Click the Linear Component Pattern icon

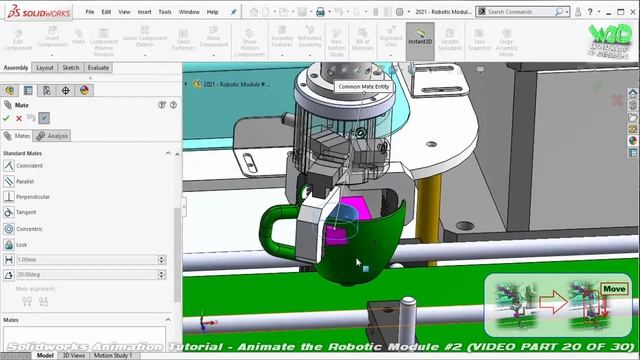click(145, 36)
